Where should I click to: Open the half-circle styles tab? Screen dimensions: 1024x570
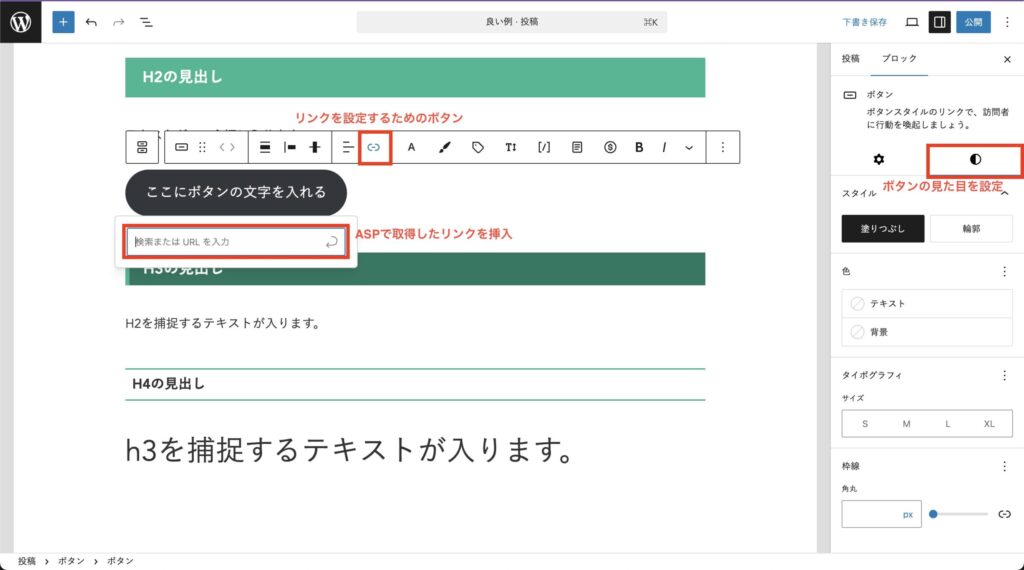point(975,160)
